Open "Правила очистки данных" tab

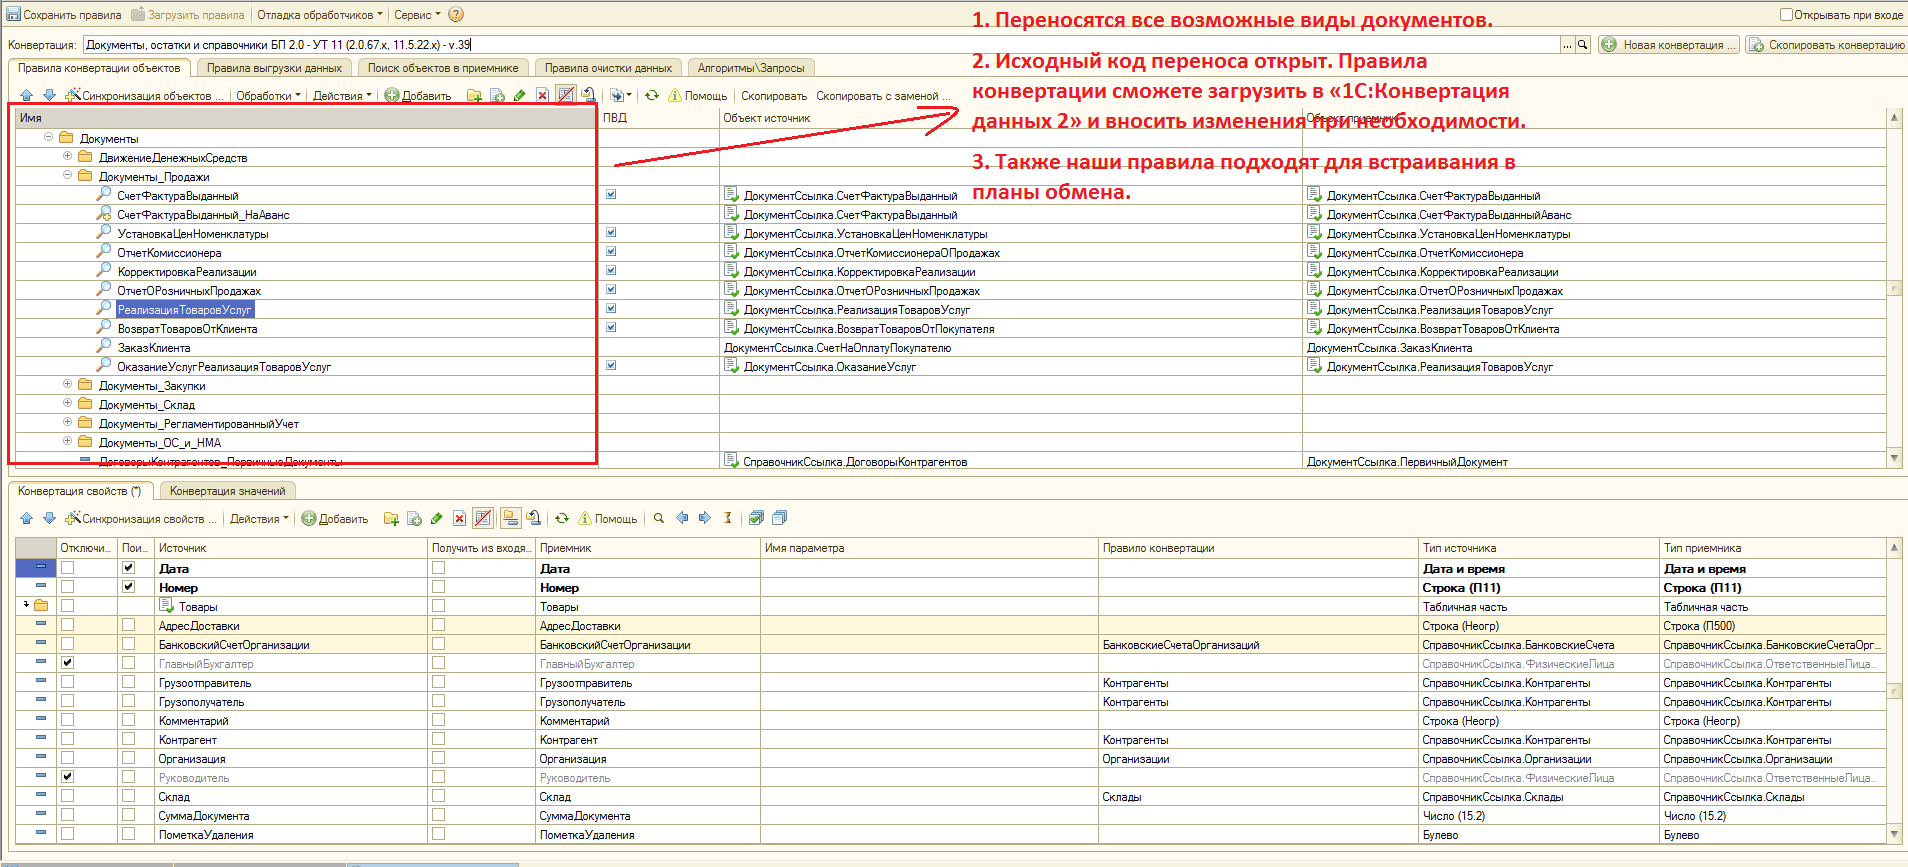[x=608, y=68]
